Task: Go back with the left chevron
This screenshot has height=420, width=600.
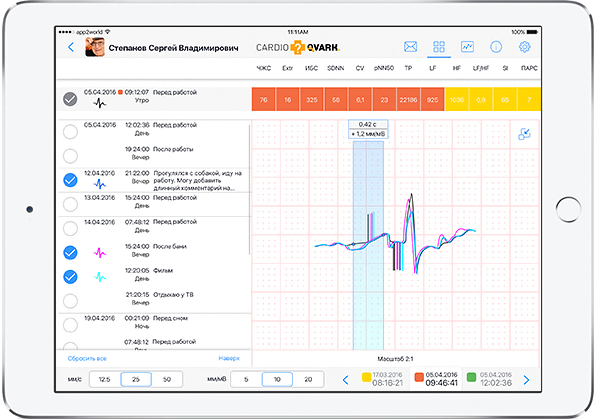Action: tap(71, 47)
